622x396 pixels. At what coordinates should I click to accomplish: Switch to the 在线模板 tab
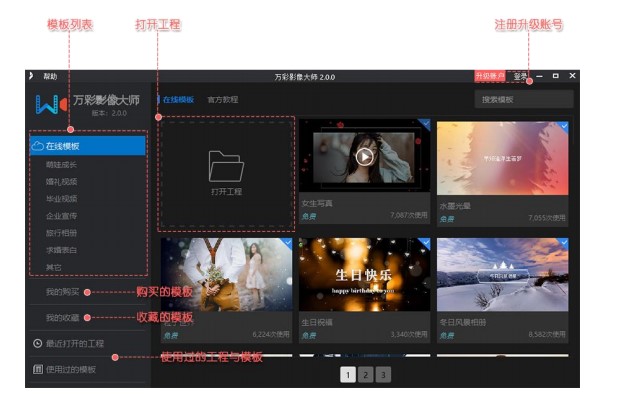(x=178, y=100)
